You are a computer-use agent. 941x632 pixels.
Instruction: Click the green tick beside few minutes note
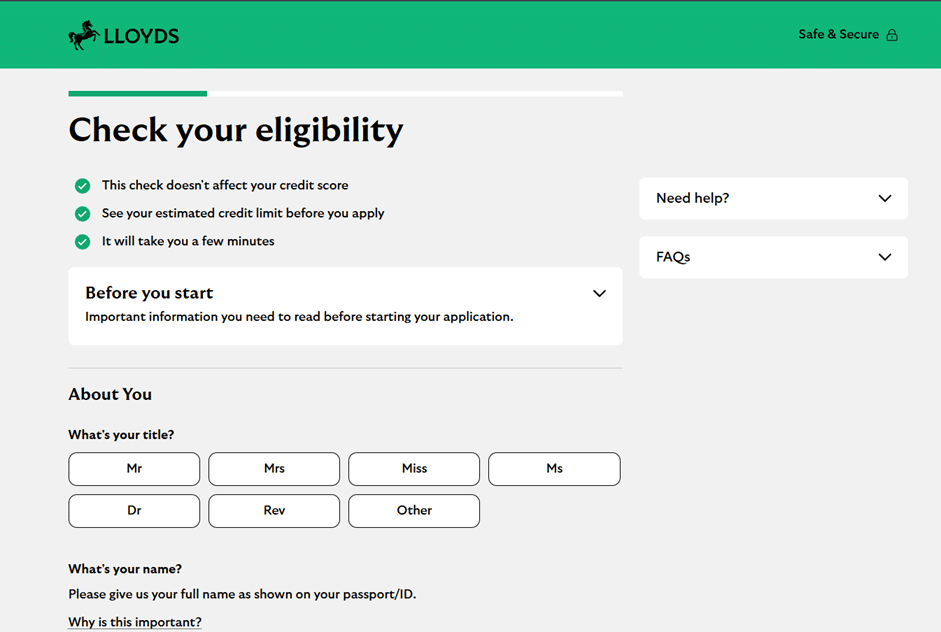pos(82,242)
